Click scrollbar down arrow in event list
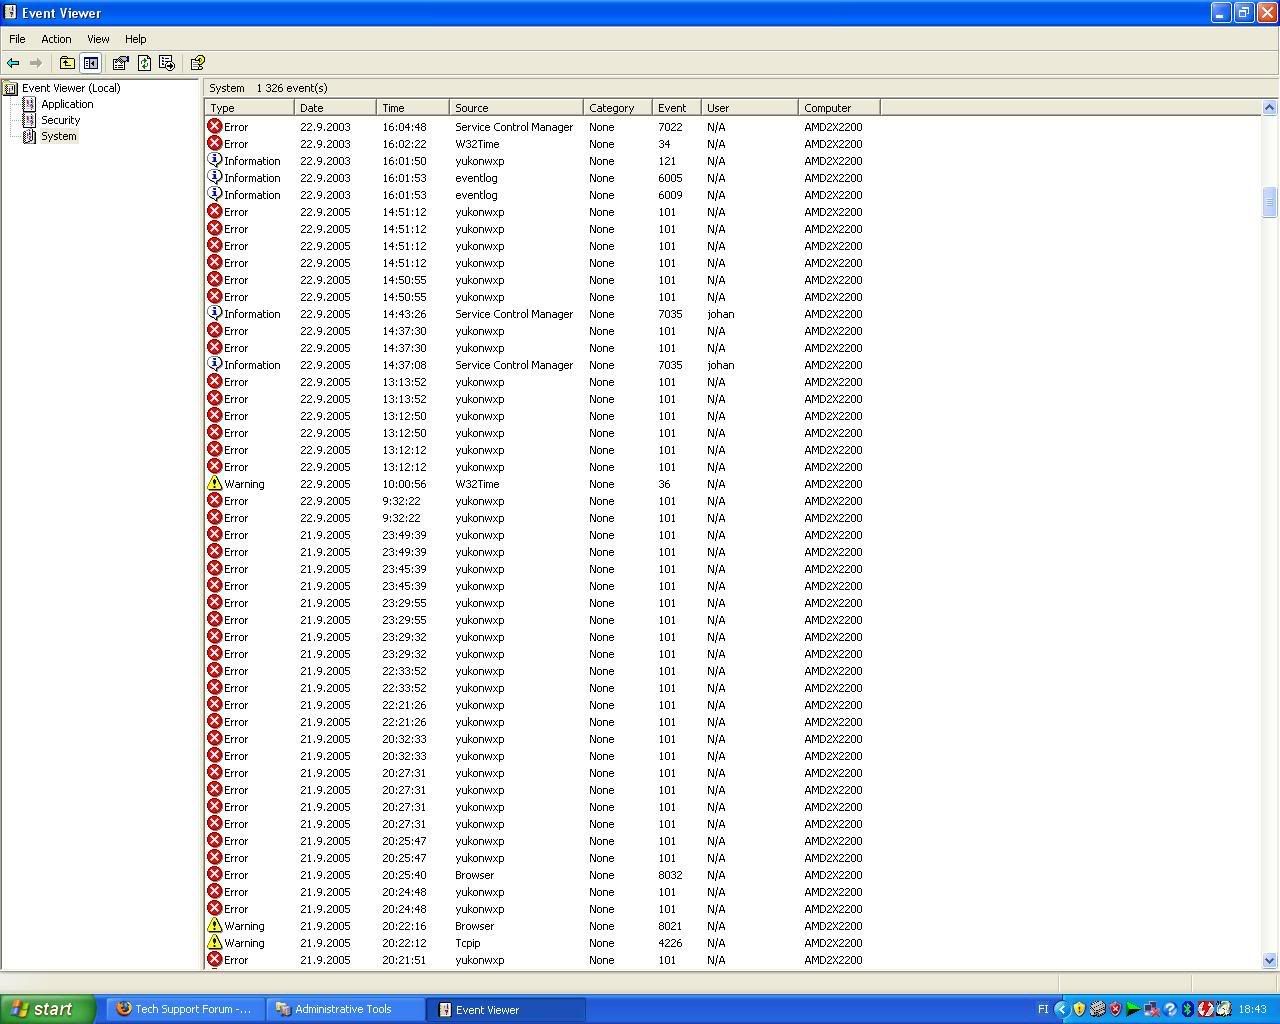Viewport: 1280px width, 1024px height. 1270,960
